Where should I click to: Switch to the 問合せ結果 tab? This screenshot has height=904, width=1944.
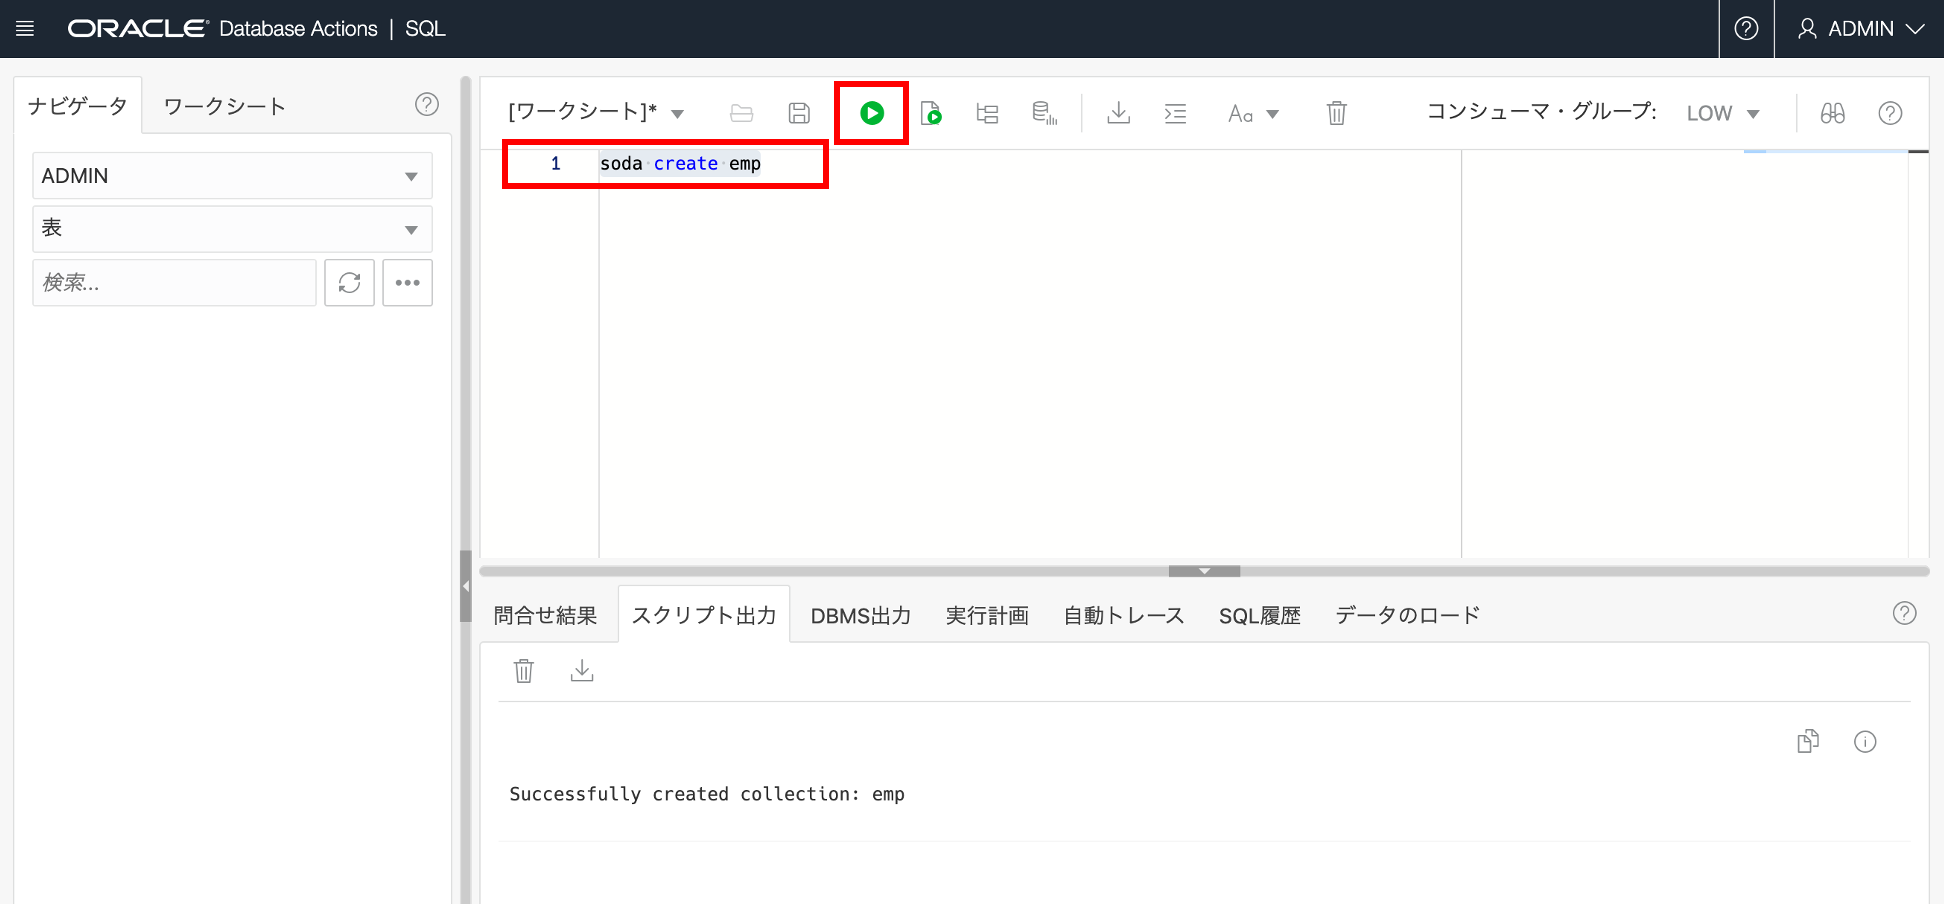[x=545, y=615]
